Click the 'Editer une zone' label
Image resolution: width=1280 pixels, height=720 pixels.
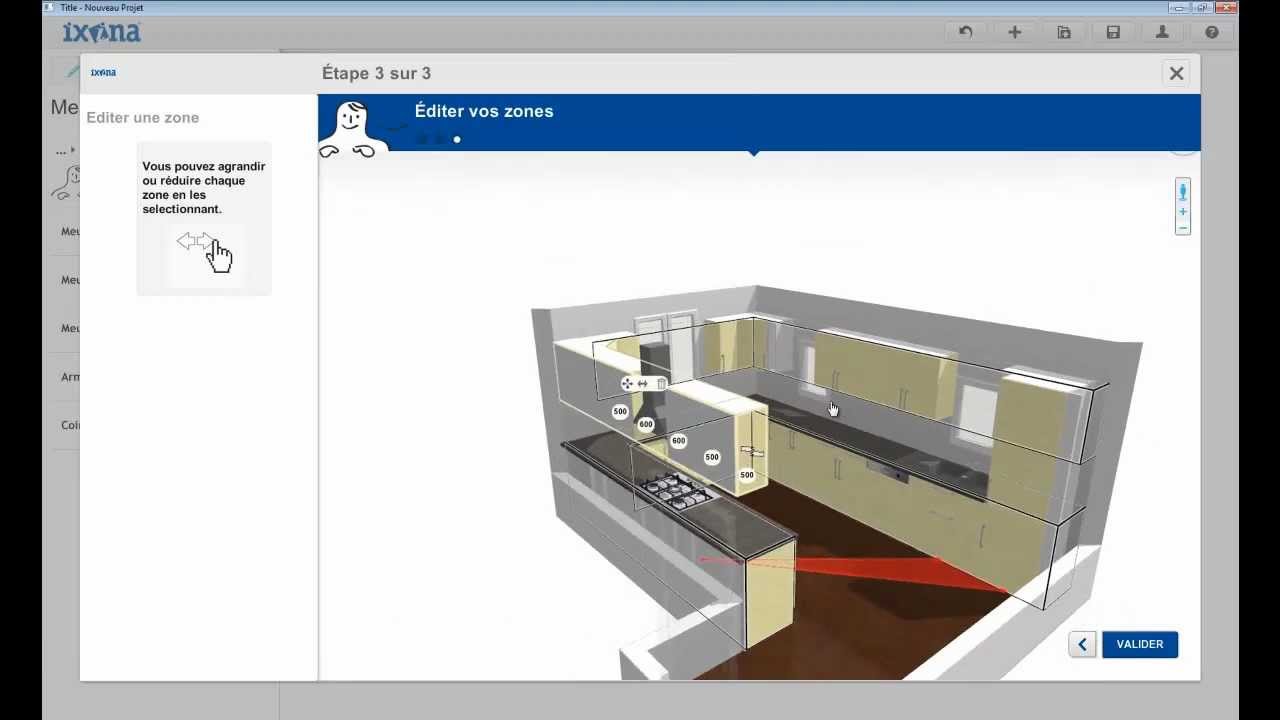click(x=143, y=117)
